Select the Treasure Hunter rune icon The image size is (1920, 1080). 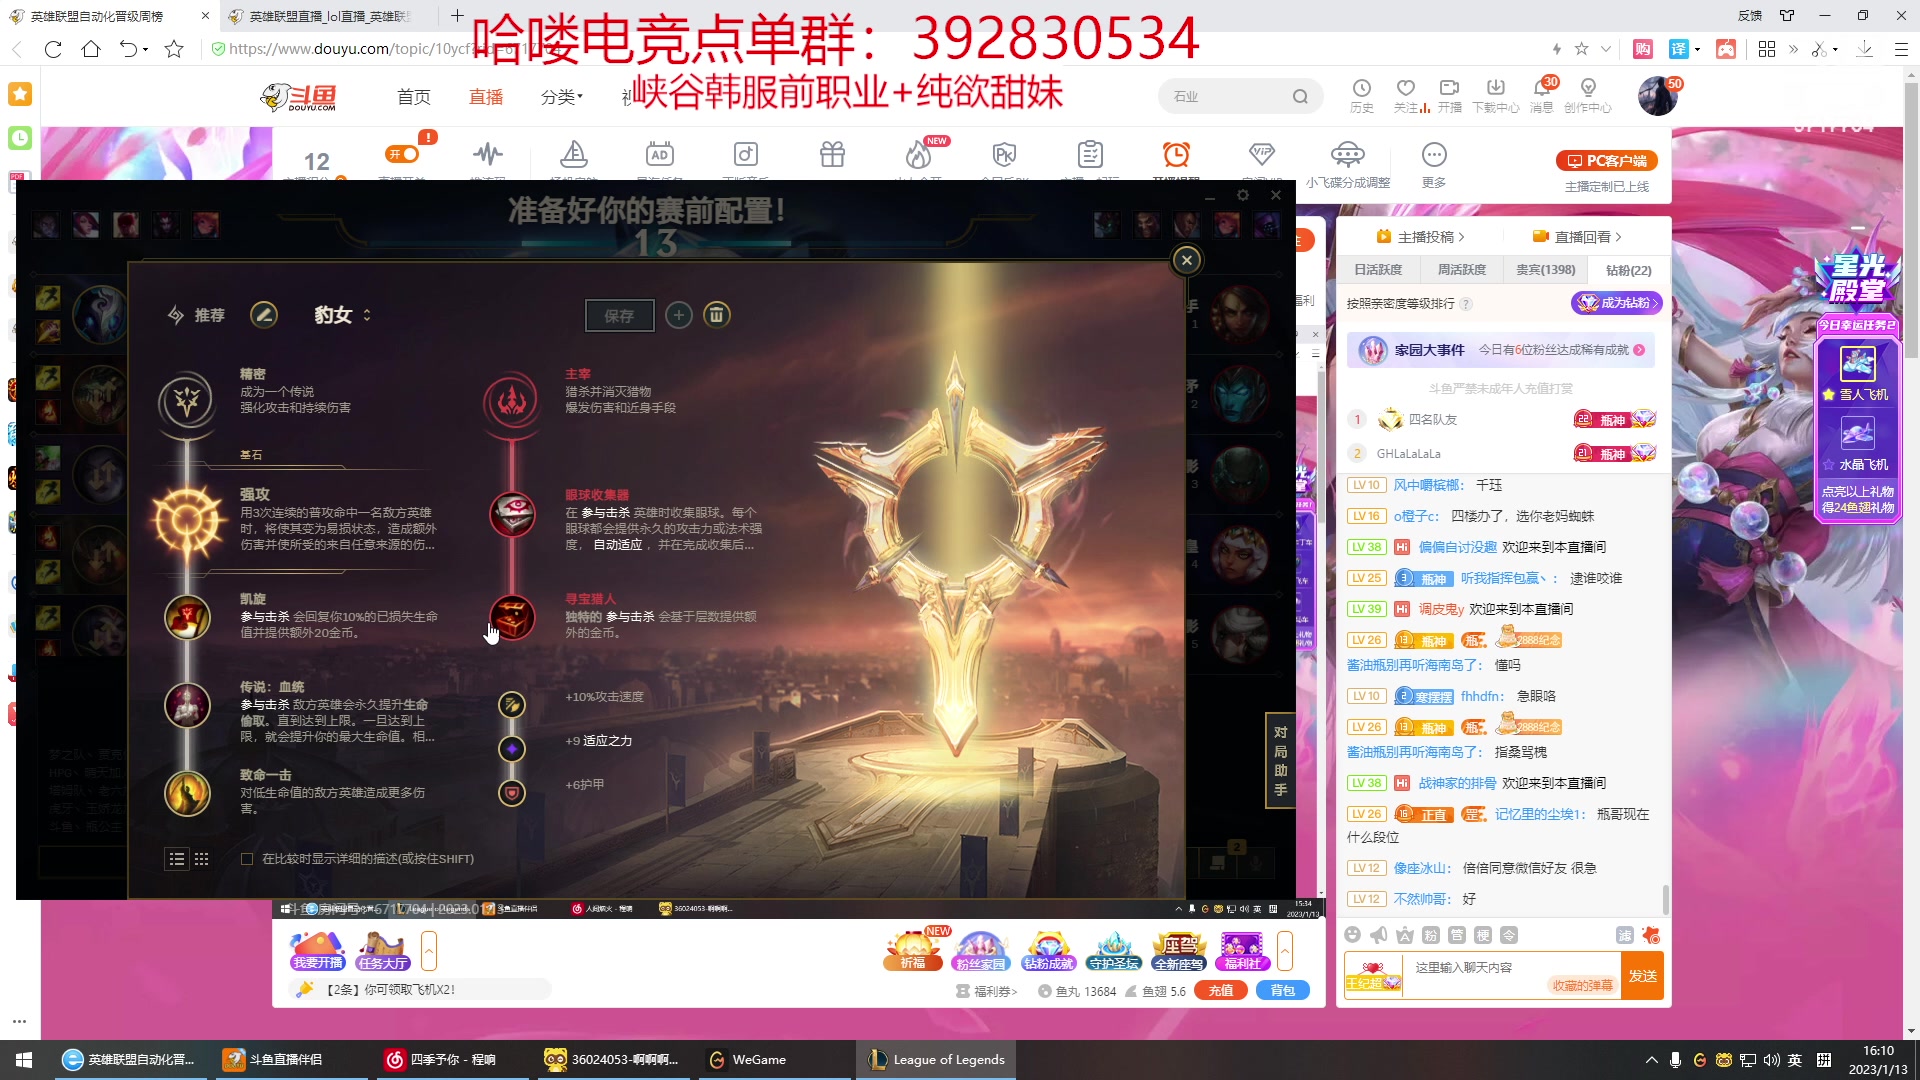tap(512, 617)
